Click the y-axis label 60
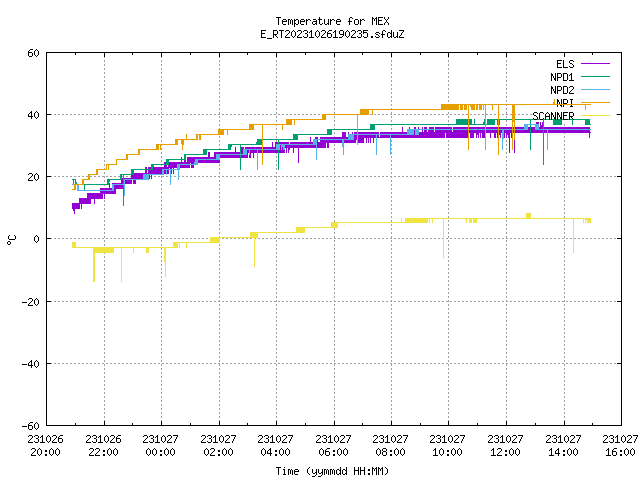The height and width of the screenshot is (480, 640). tap(33, 53)
